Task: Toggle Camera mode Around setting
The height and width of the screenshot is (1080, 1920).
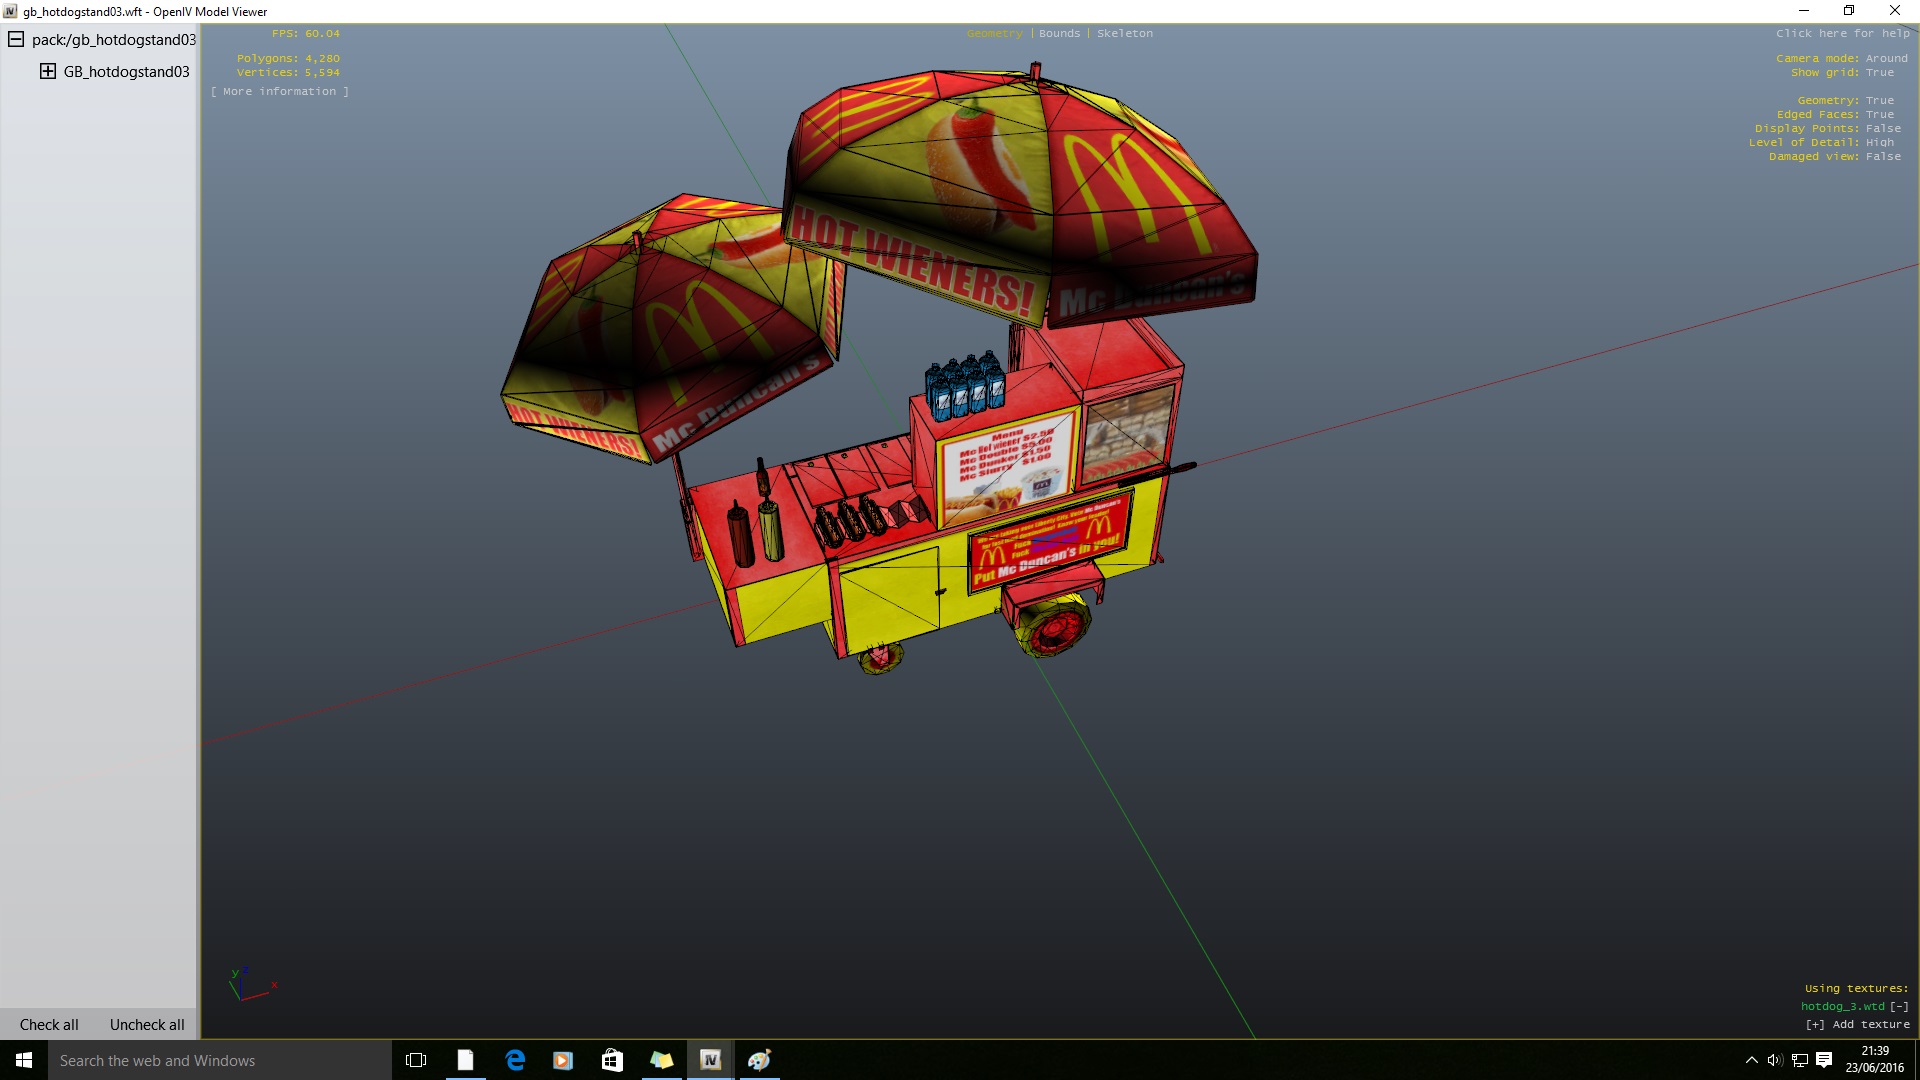Action: (x=1841, y=58)
